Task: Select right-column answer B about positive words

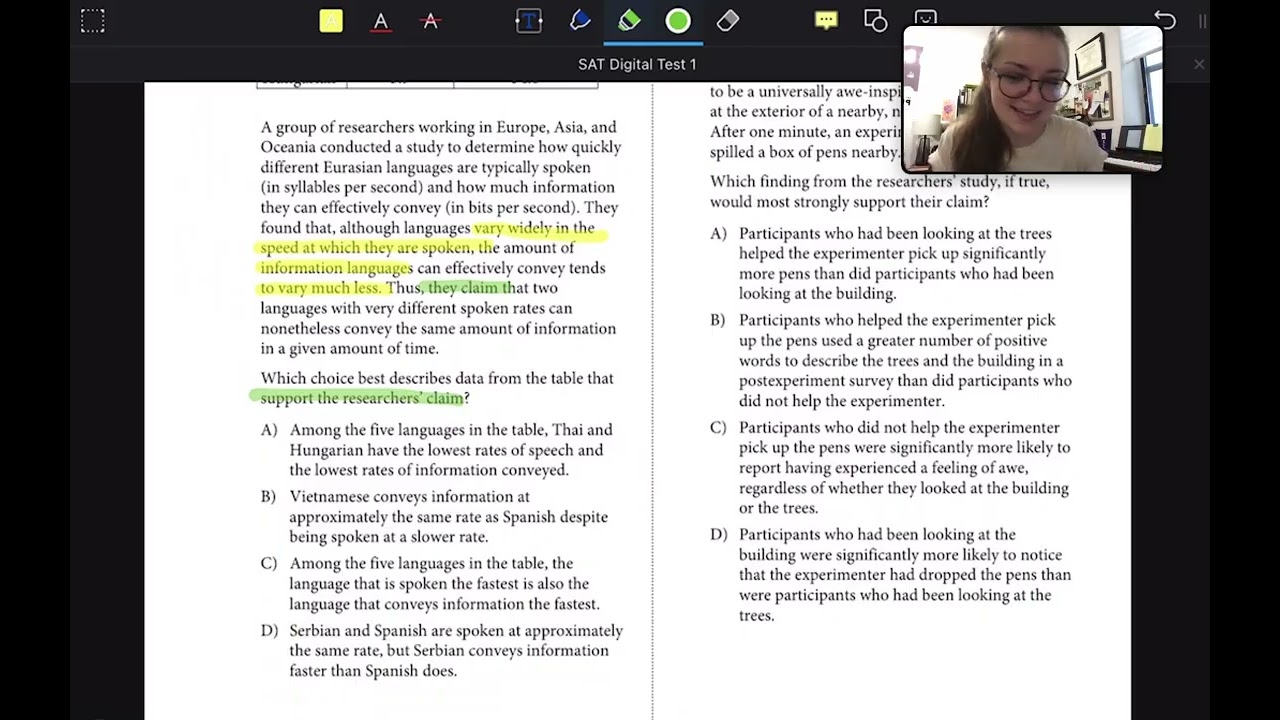Action: tap(890, 360)
